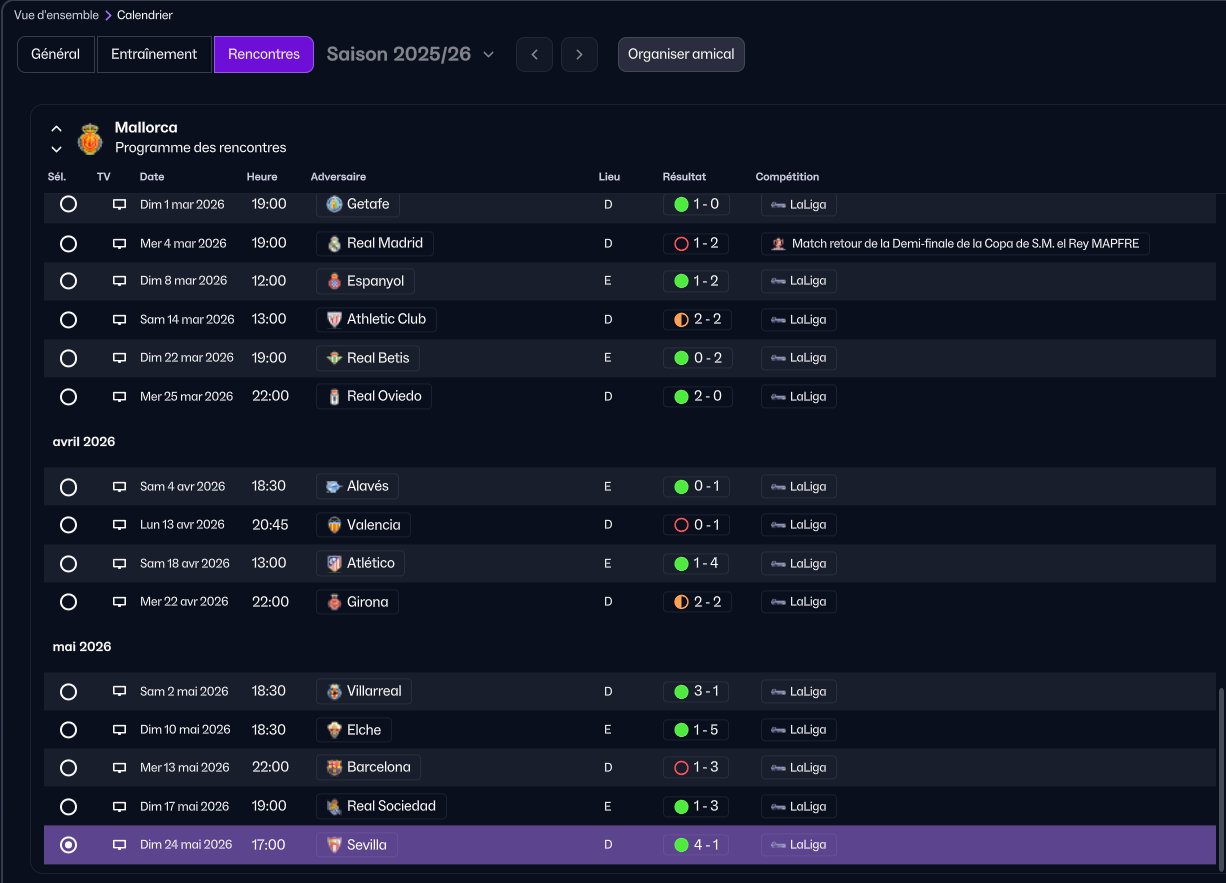Select the Real Sociedad match radio button
The width and height of the screenshot is (1226, 883).
coord(68,806)
